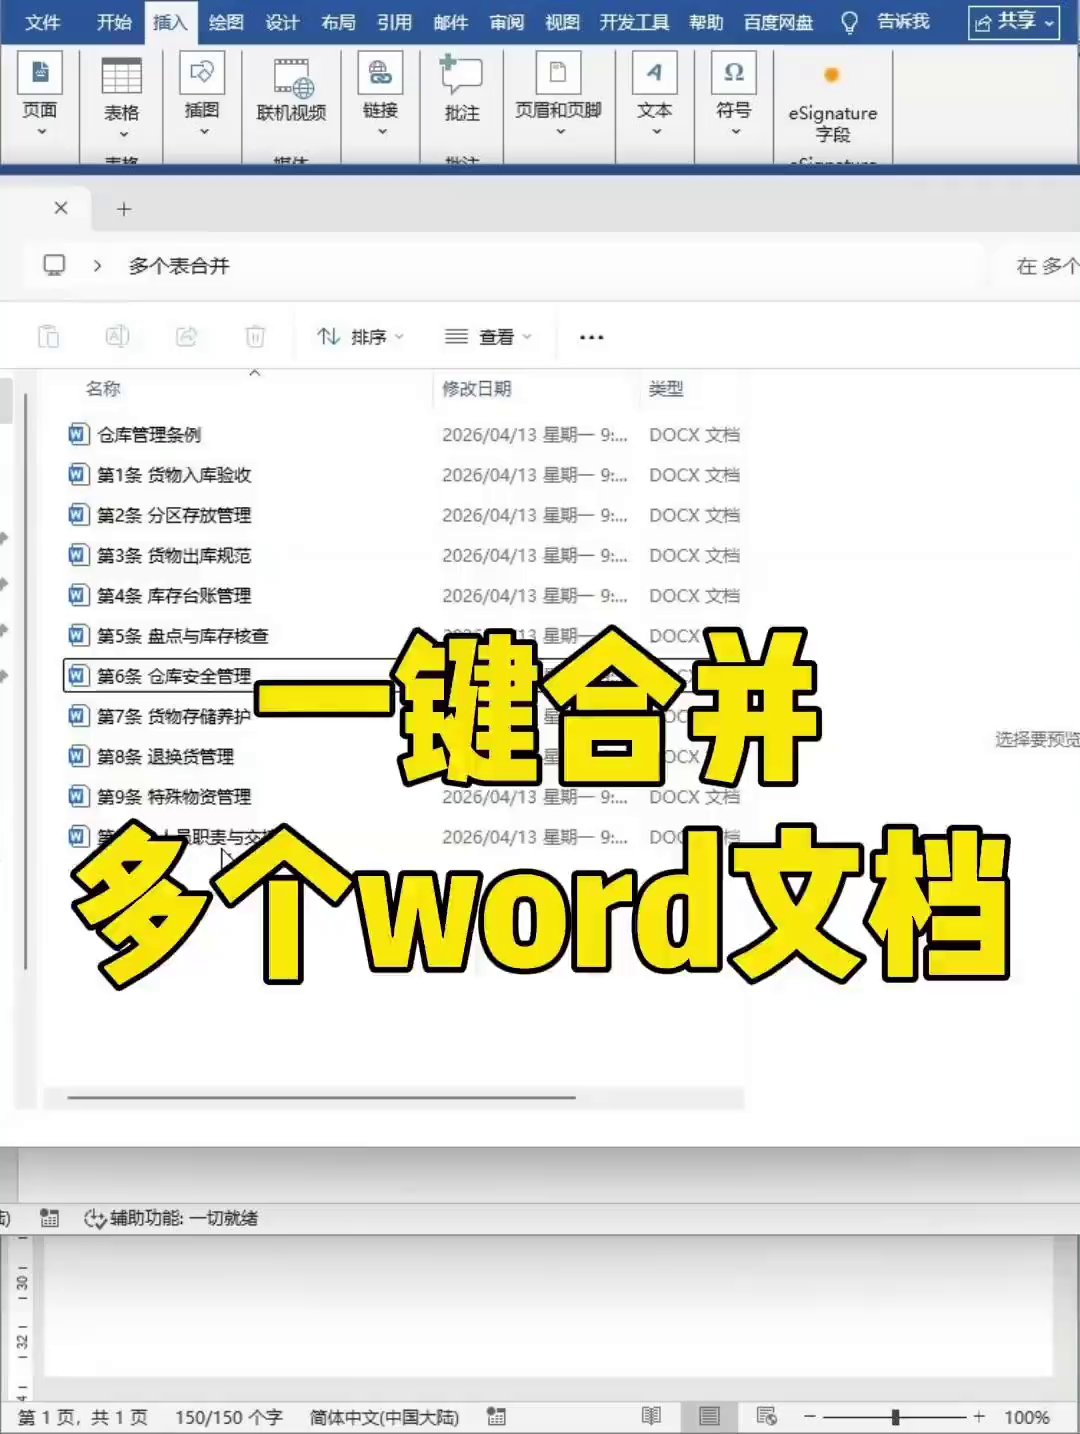Click the delete trash icon in Explorer
This screenshot has width=1080, height=1434.
point(255,337)
